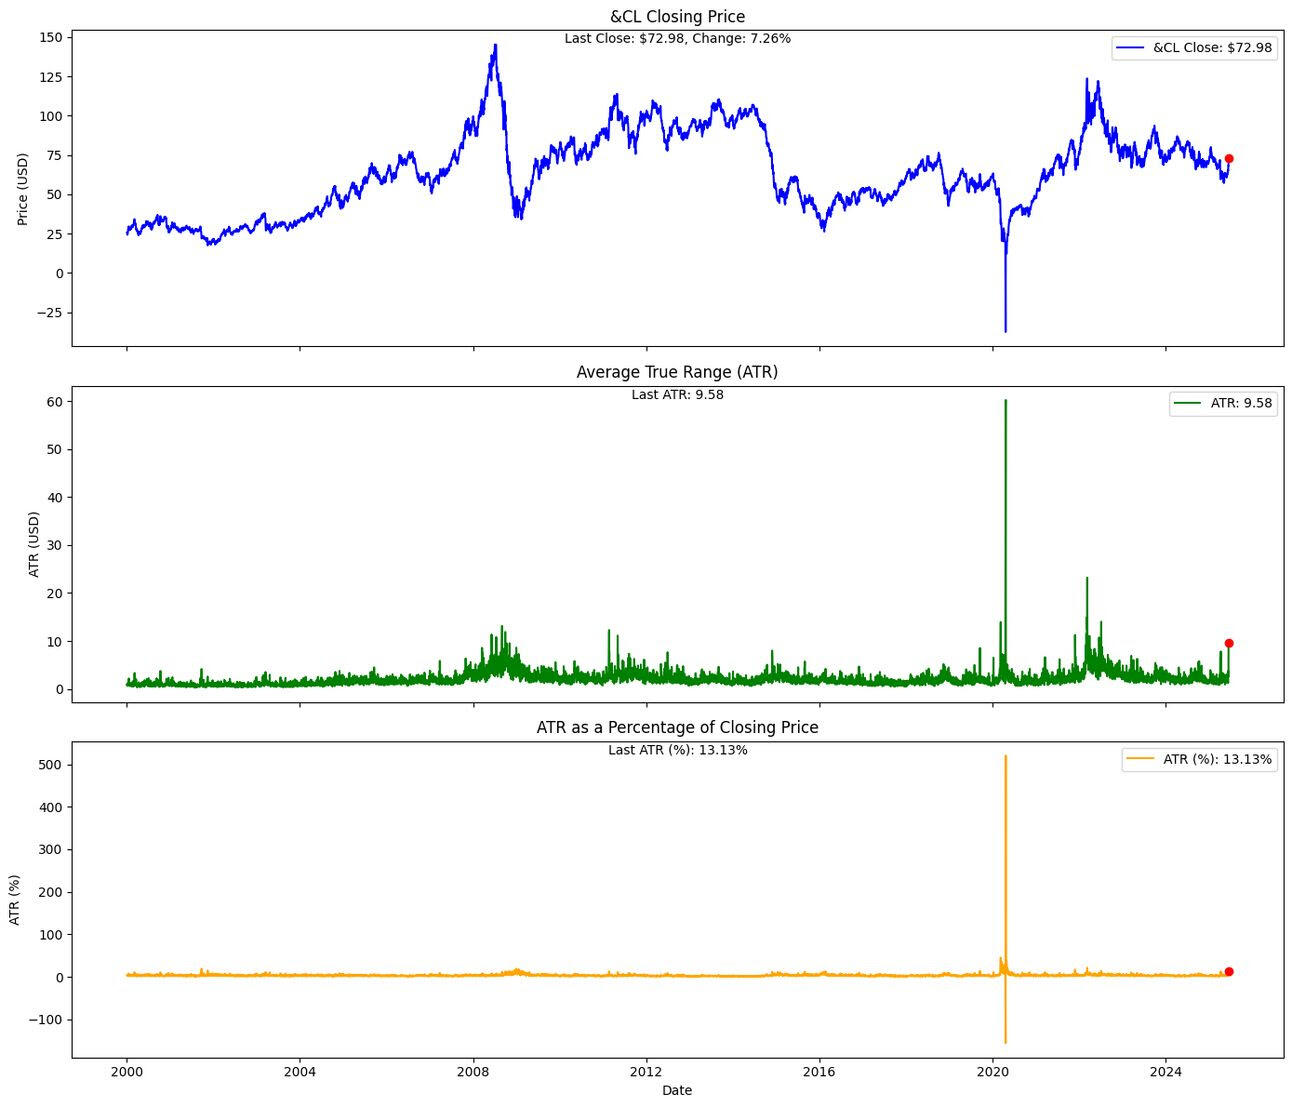Click the red last-close marker on price chart
The width and height of the screenshot is (1292, 1107).
coord(1229,158)
